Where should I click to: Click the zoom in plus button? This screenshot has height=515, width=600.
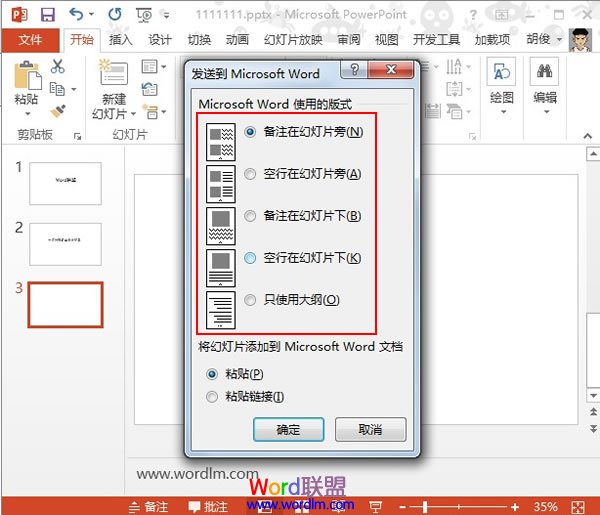click(515, 507)
